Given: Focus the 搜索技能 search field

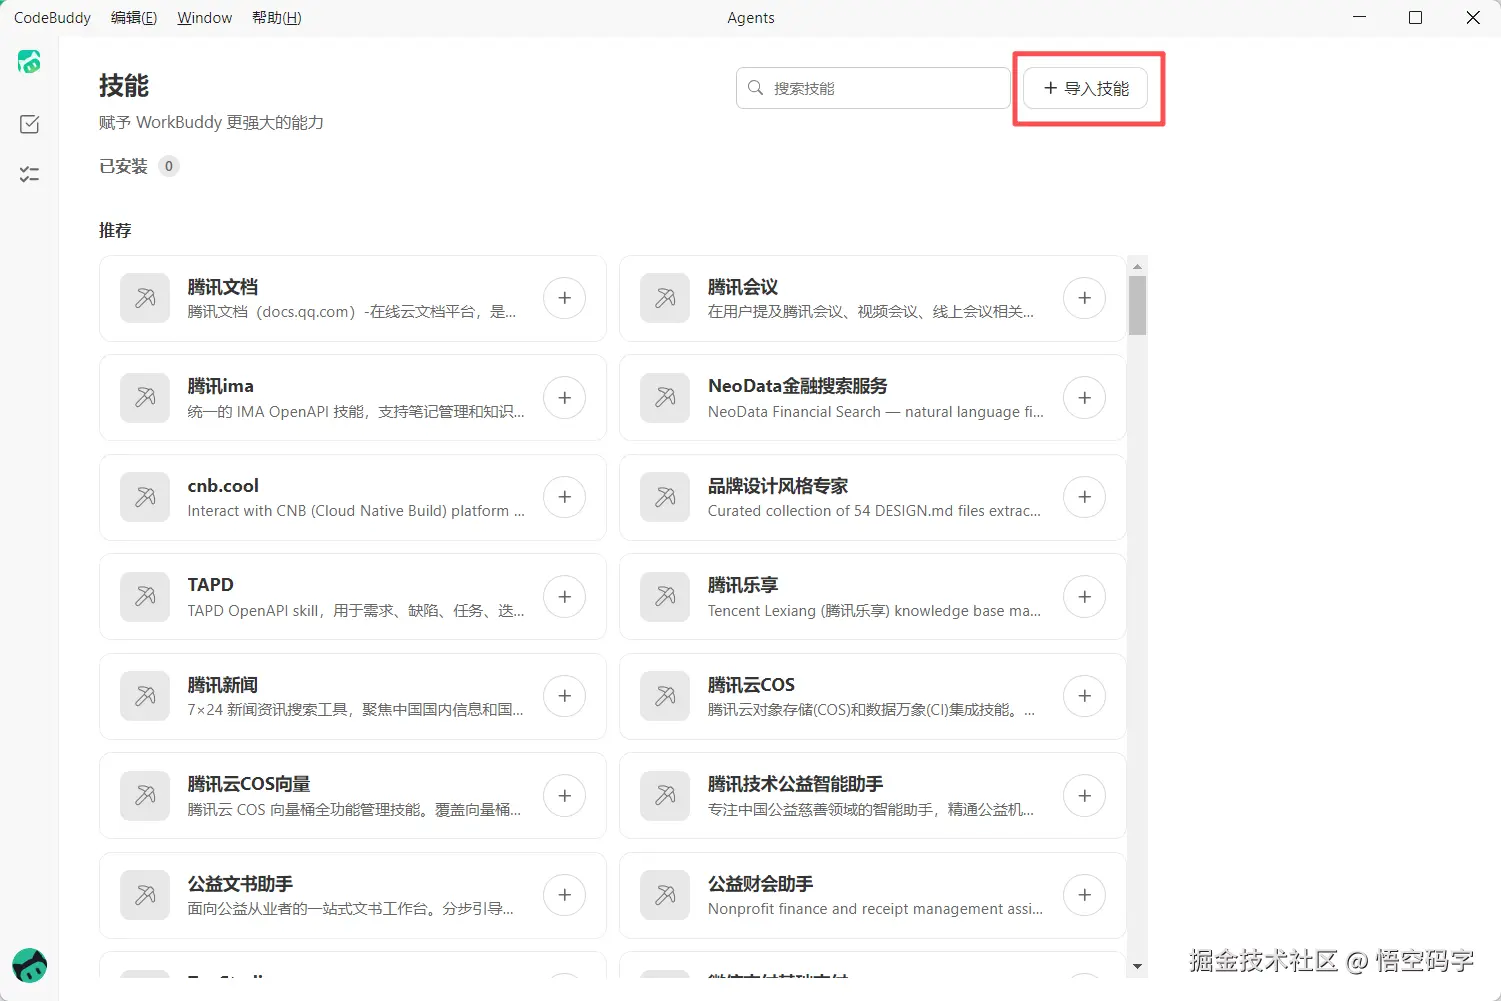Looking at the screenshot, I should [873, 88].
